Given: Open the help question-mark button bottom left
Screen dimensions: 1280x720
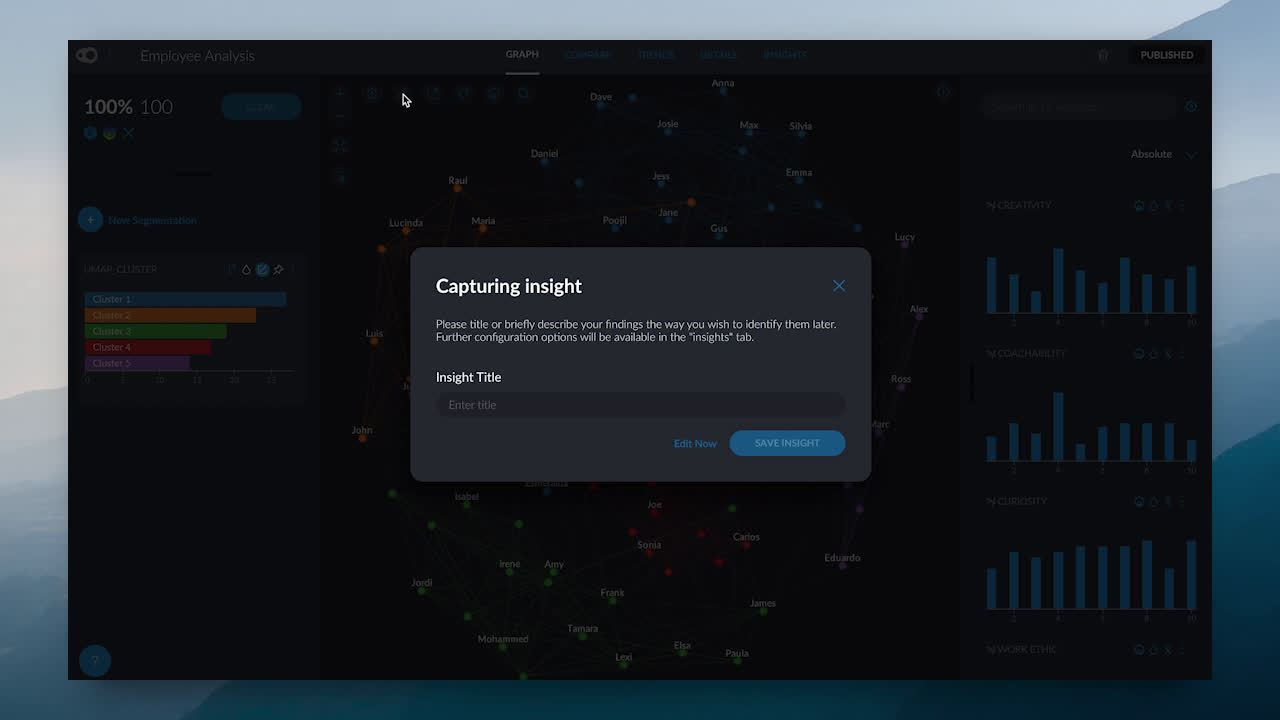Looking at the screenshot, I should (95, 660).
